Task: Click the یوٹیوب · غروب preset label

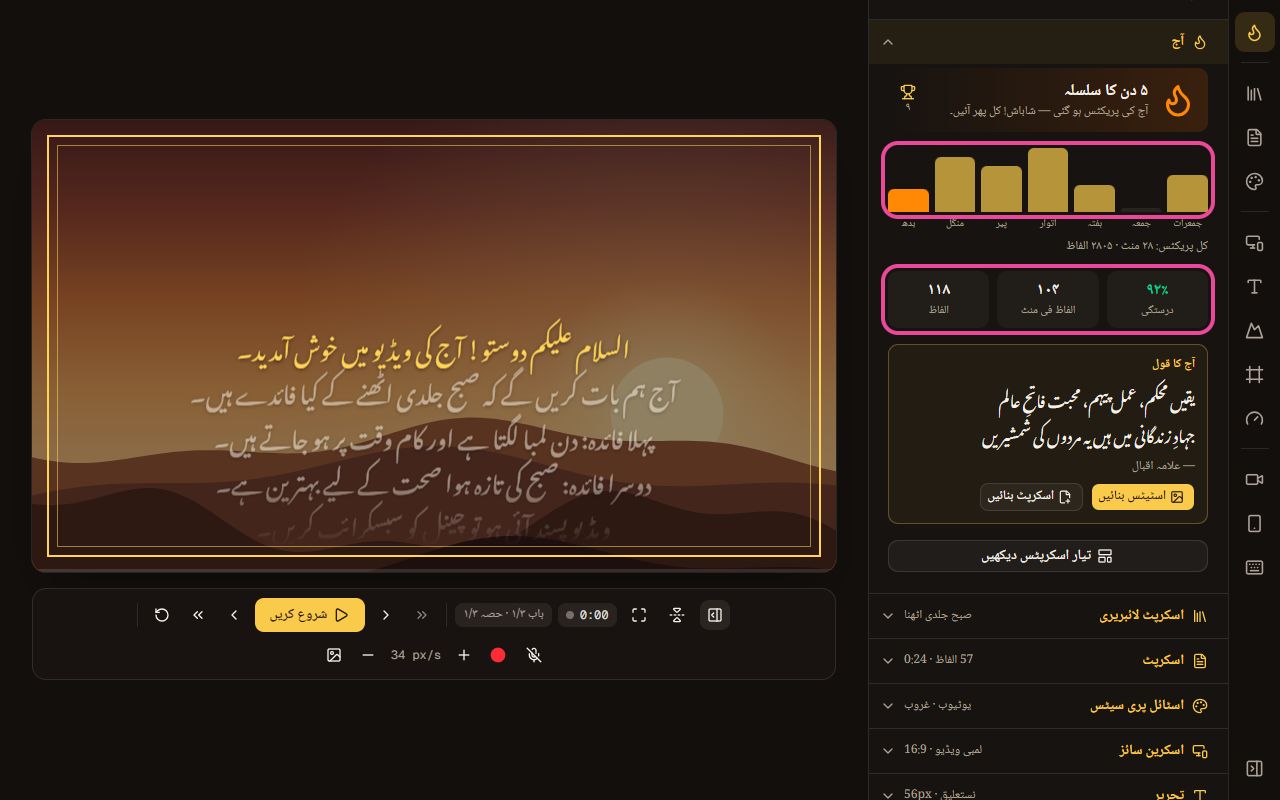Action: 937,705
